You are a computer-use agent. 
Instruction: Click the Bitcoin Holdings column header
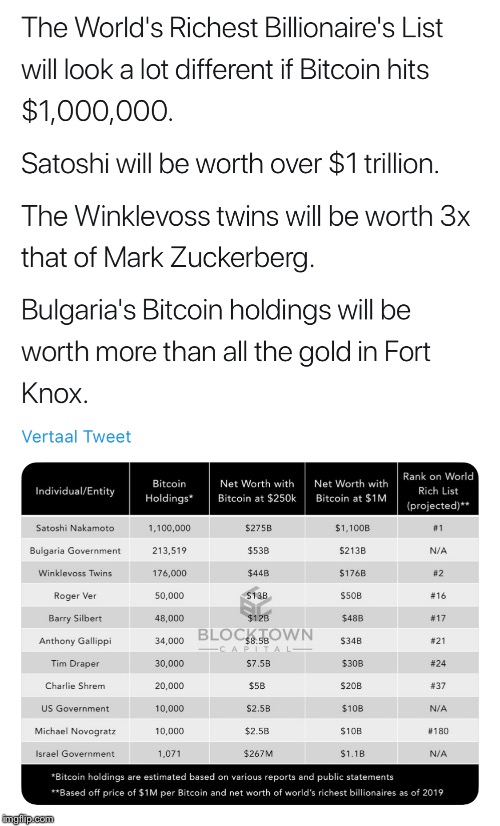tap(169, 490)
